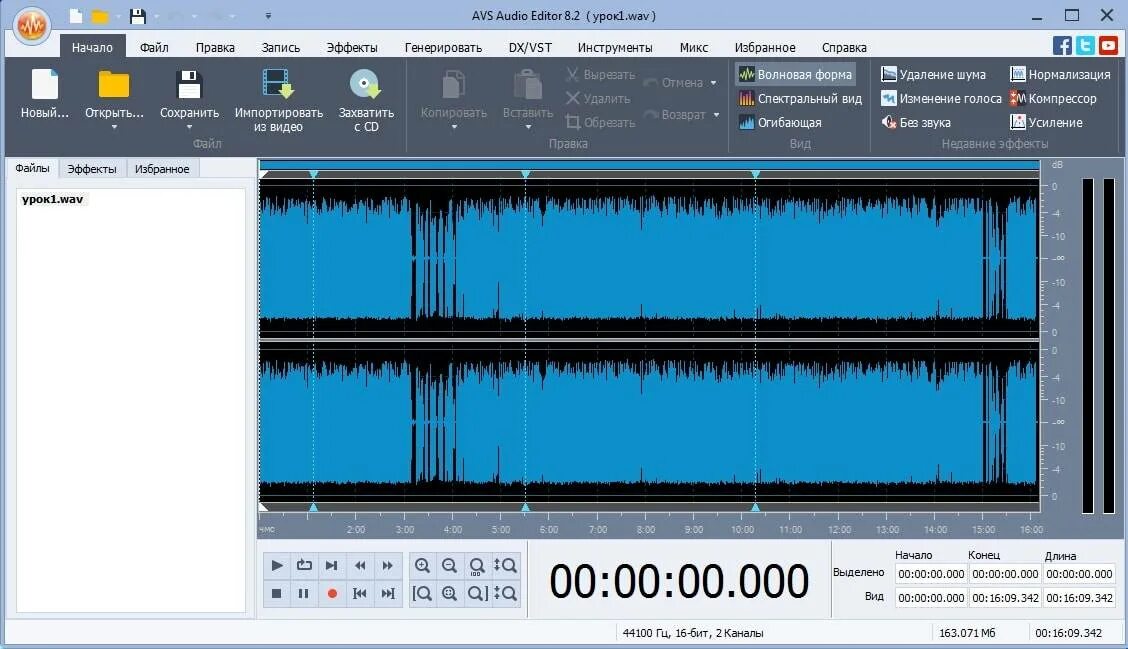
Task: Apply Компрессор effect
Action: pos(1052,99)
